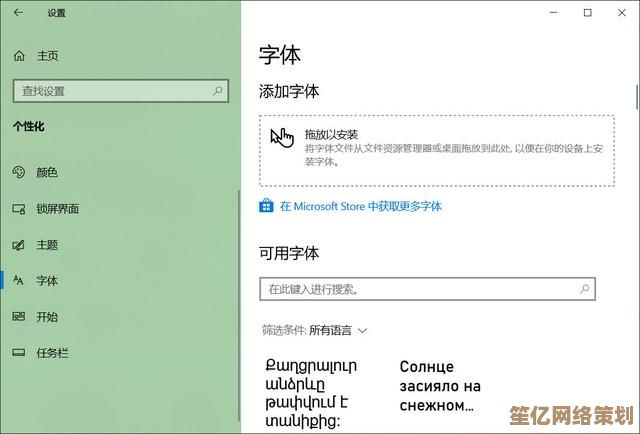640x434 pixels.
Task: Maximize the 设置 window
Action: (x=588, y=13)
